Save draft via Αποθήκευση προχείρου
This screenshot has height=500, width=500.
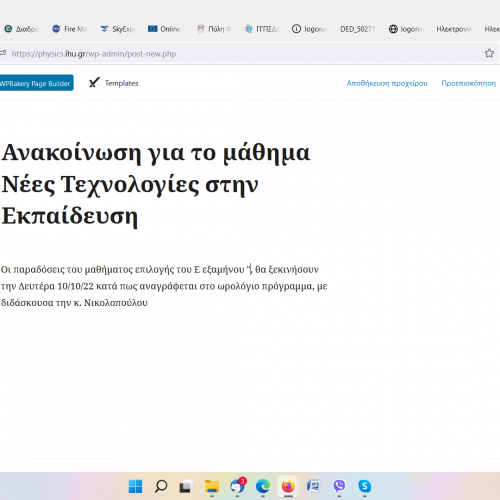click(x=387, y=83)
